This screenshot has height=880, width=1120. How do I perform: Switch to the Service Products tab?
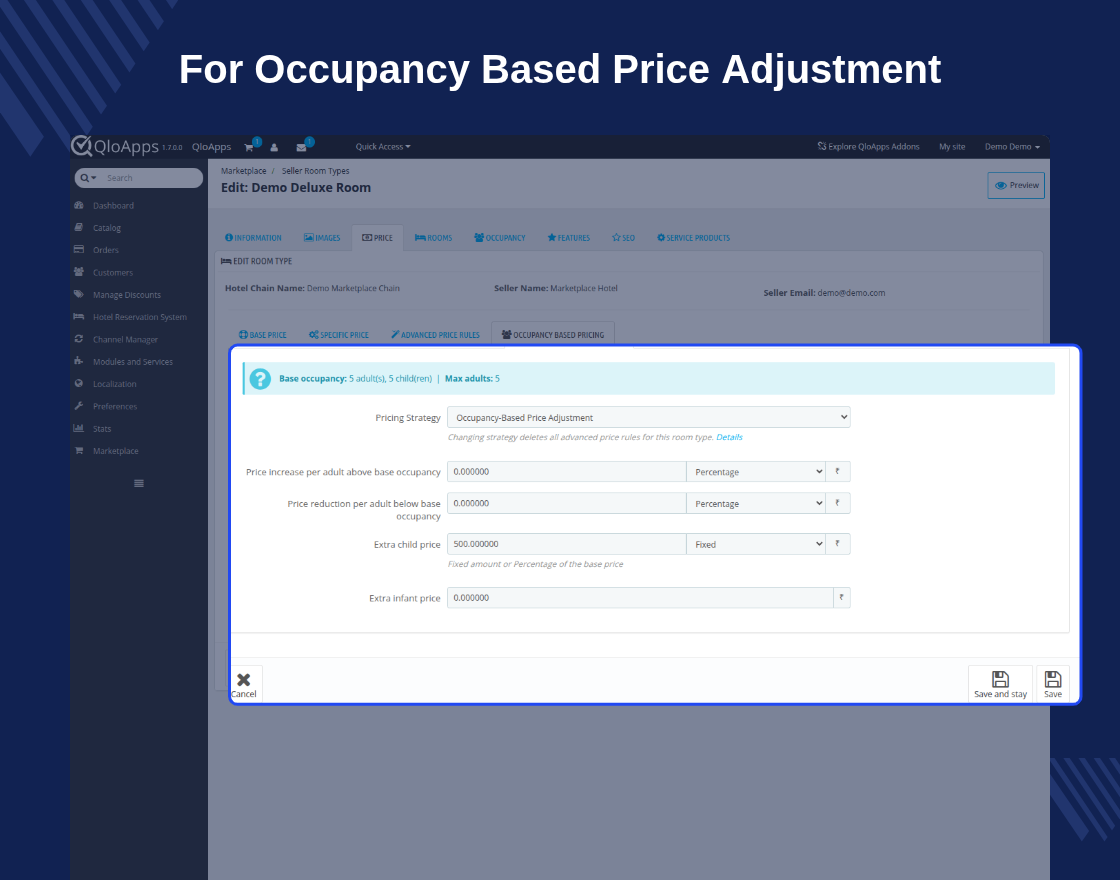tap(694, 238)
